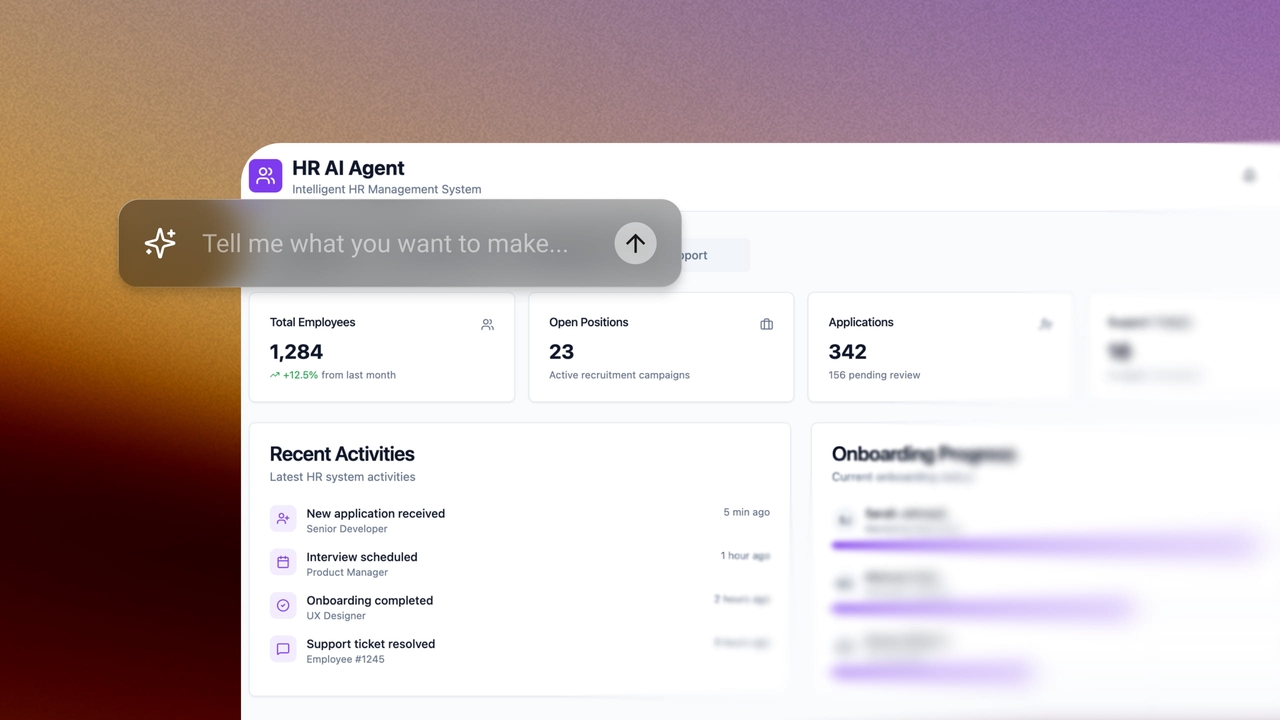Submit prompt with the up arrow button

click(635, 243)
